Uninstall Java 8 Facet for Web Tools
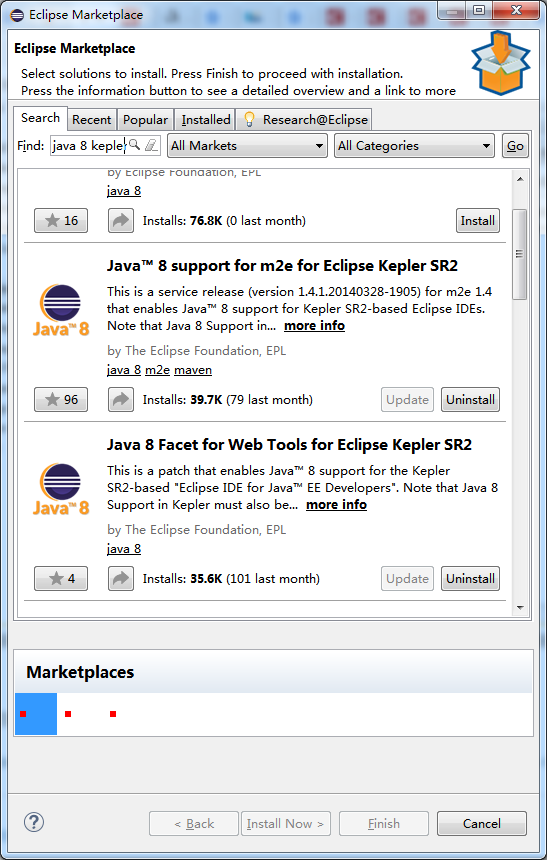Viewport: 547px width, 860px height. click(470, 579)
